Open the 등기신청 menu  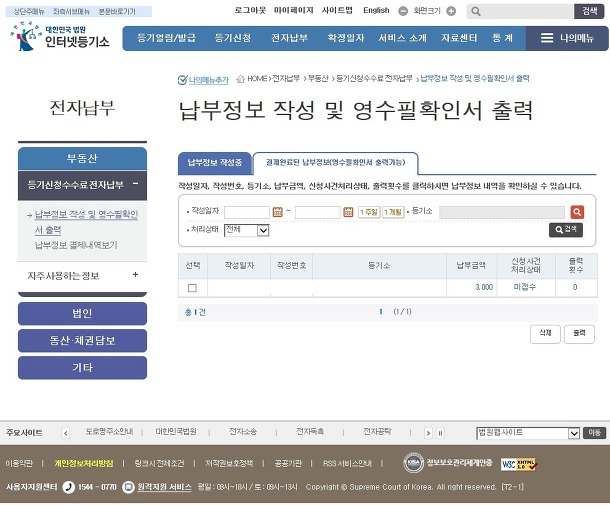coord(233,38)
